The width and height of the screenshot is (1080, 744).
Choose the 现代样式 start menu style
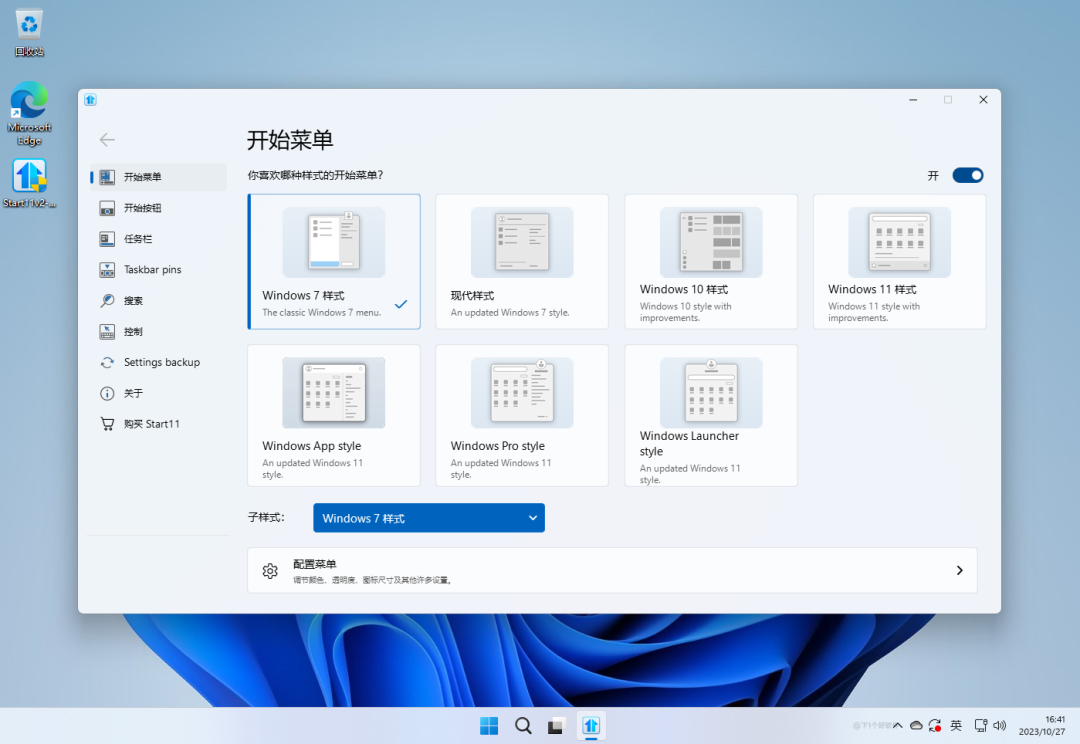pyautogui.click(x=521, y=262)
